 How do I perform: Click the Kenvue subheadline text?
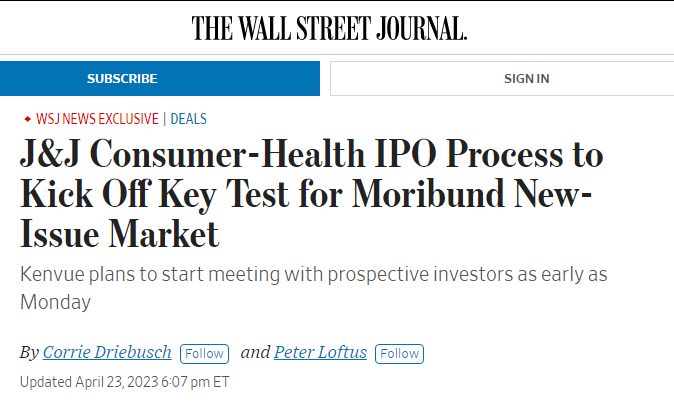tap(313, 288)
